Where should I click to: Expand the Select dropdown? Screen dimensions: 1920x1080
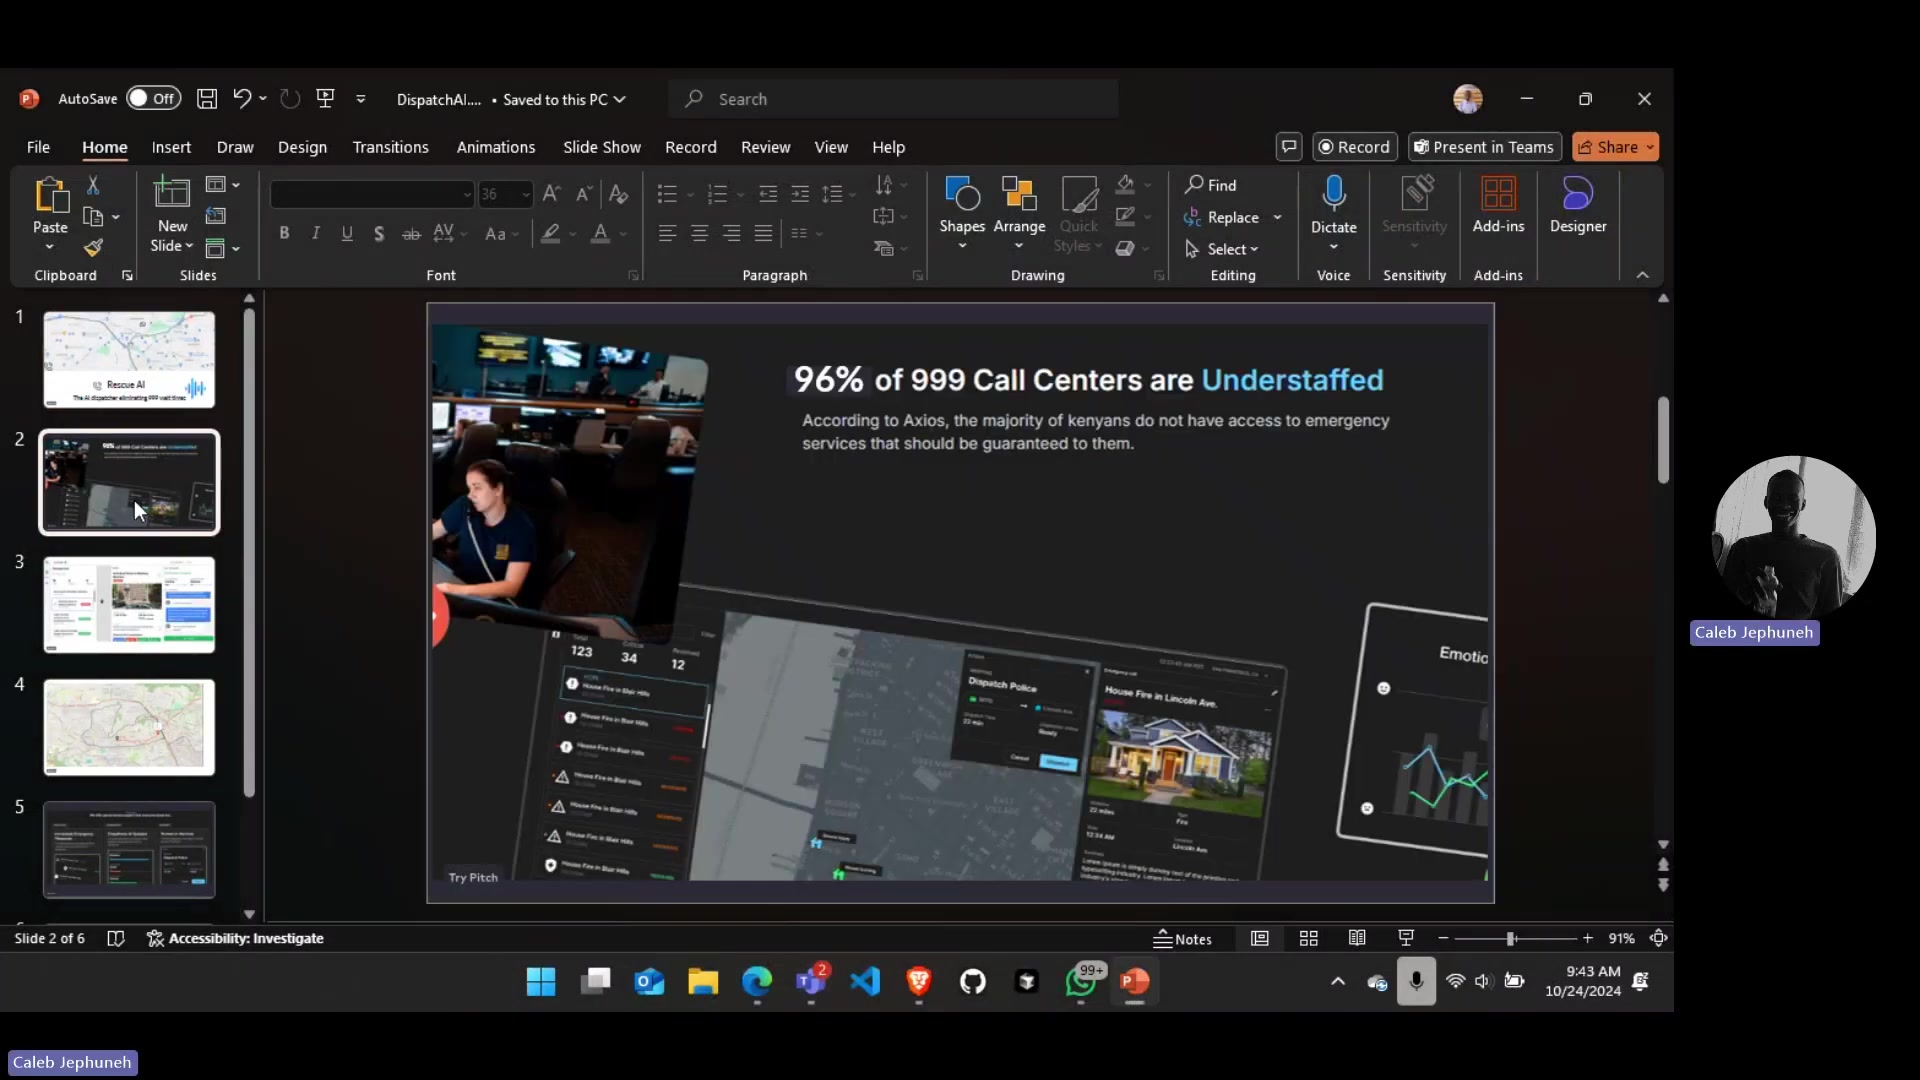1222,249
